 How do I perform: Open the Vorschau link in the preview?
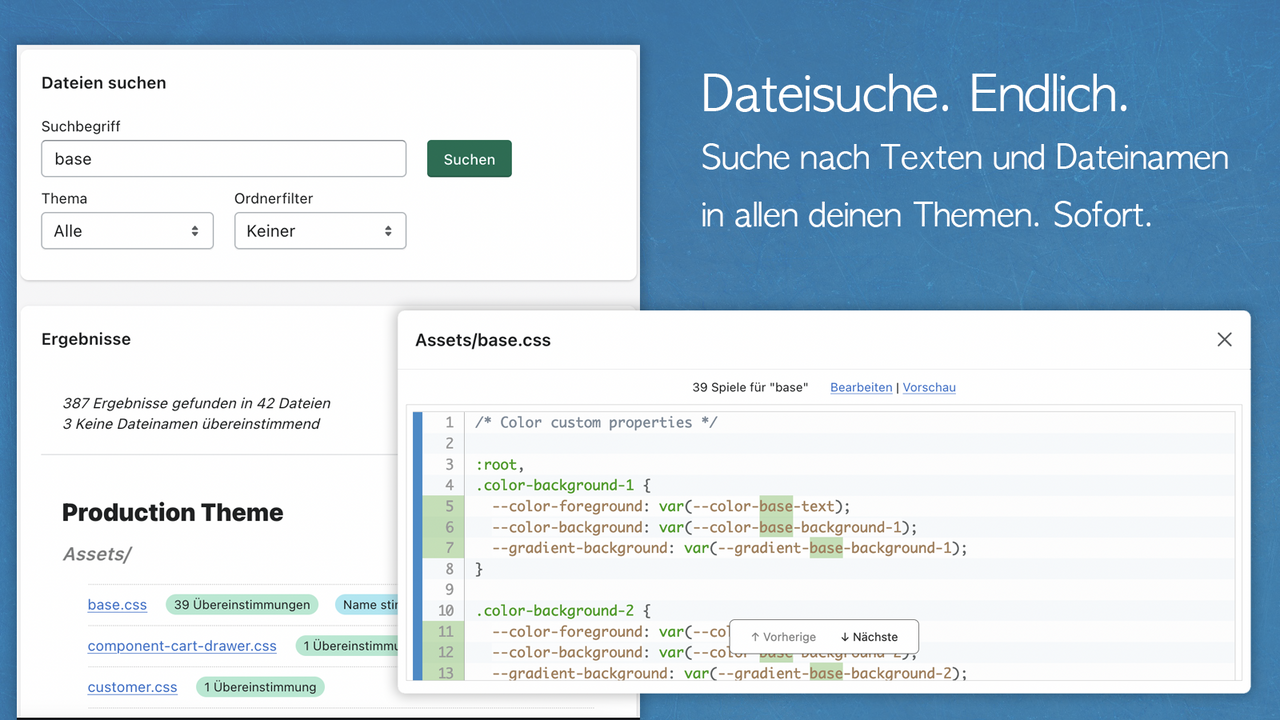929,387
